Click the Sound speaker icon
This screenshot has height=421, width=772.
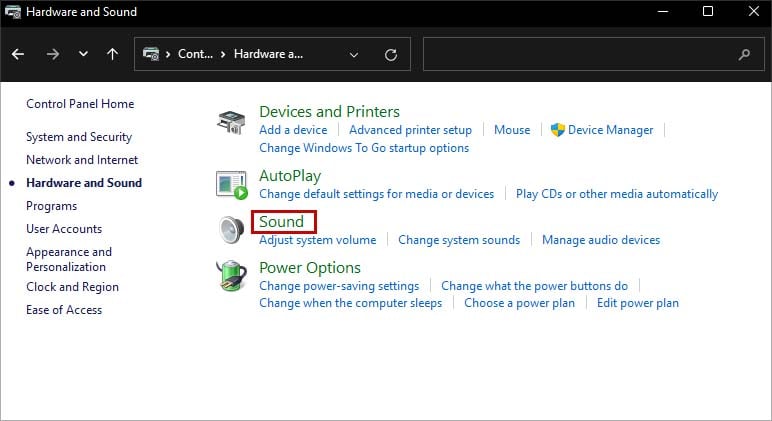[x=231, y=230]
